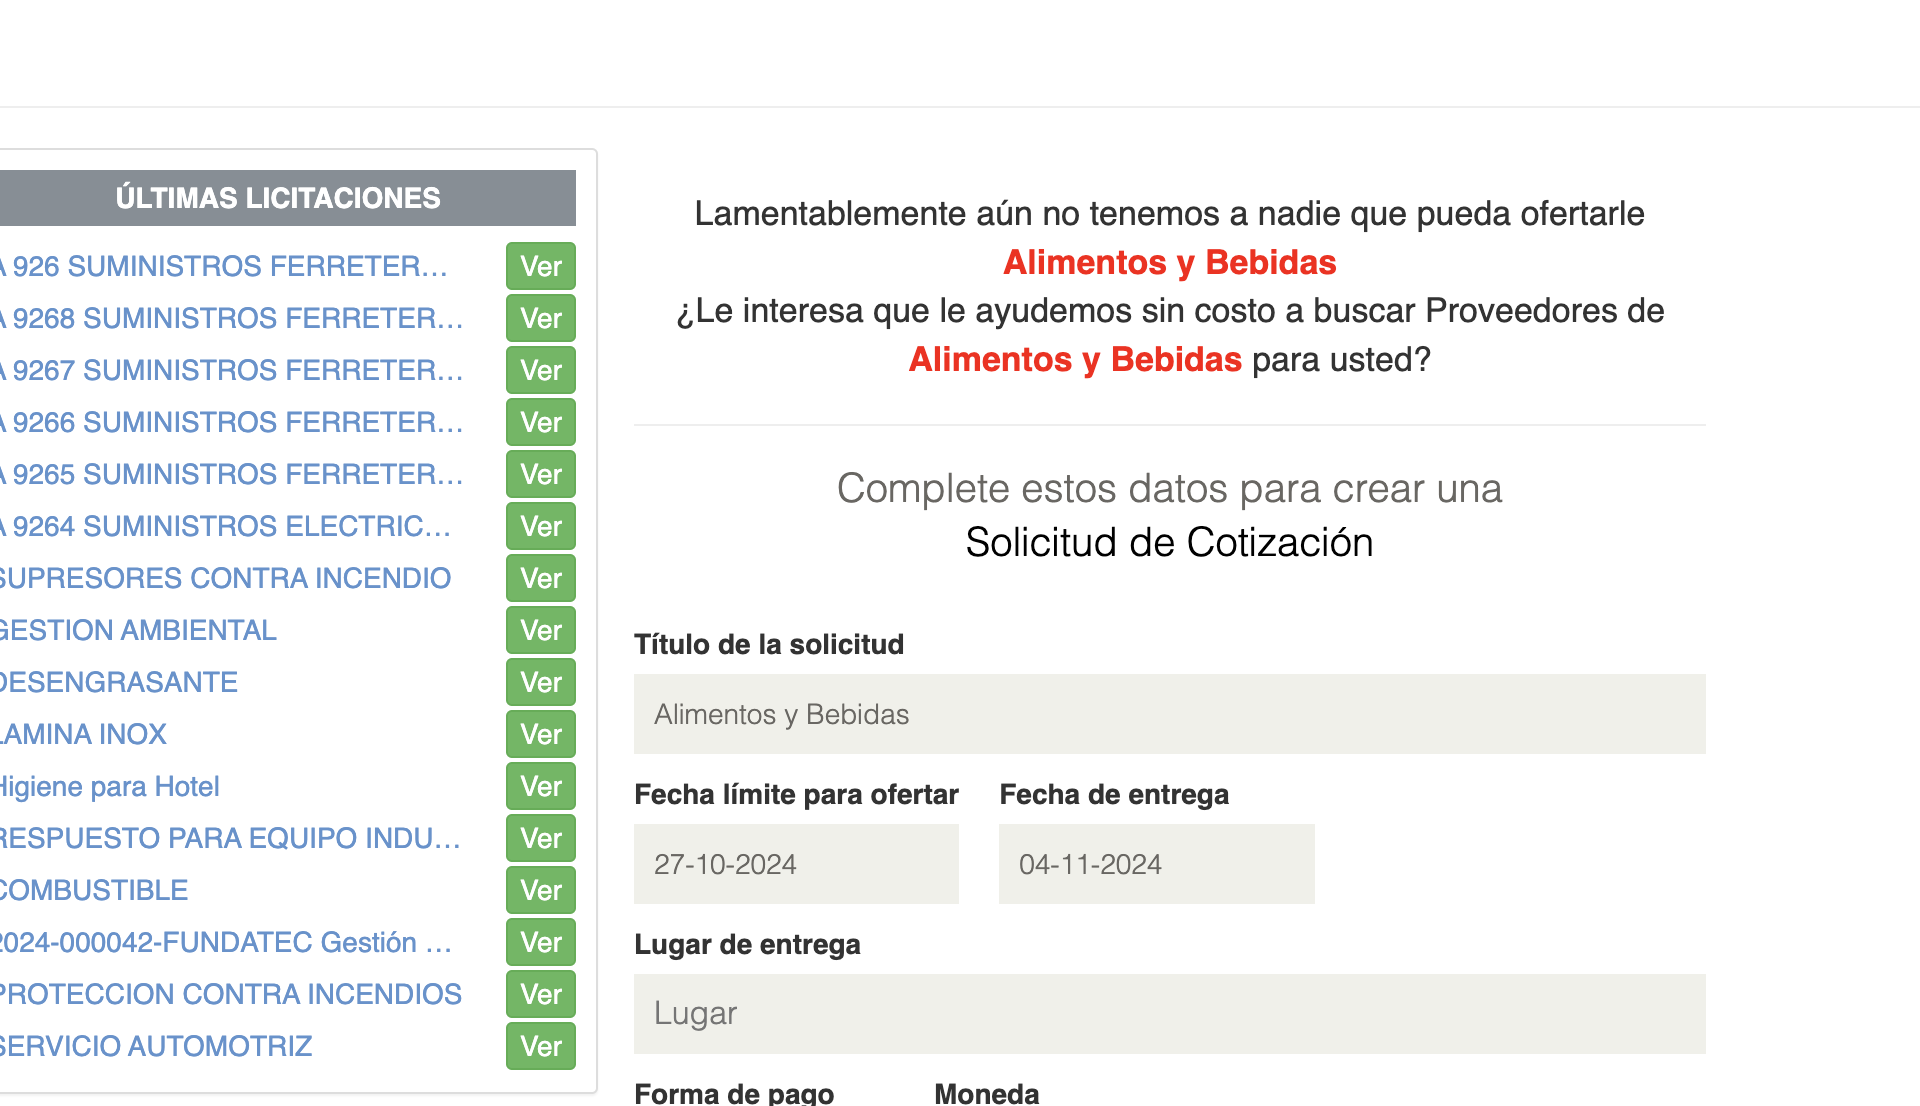This screenshot has height=1106, width=1920.
Task: Open 2024-000042-FUNDATEC Gestión link
Action: point(225,943)
